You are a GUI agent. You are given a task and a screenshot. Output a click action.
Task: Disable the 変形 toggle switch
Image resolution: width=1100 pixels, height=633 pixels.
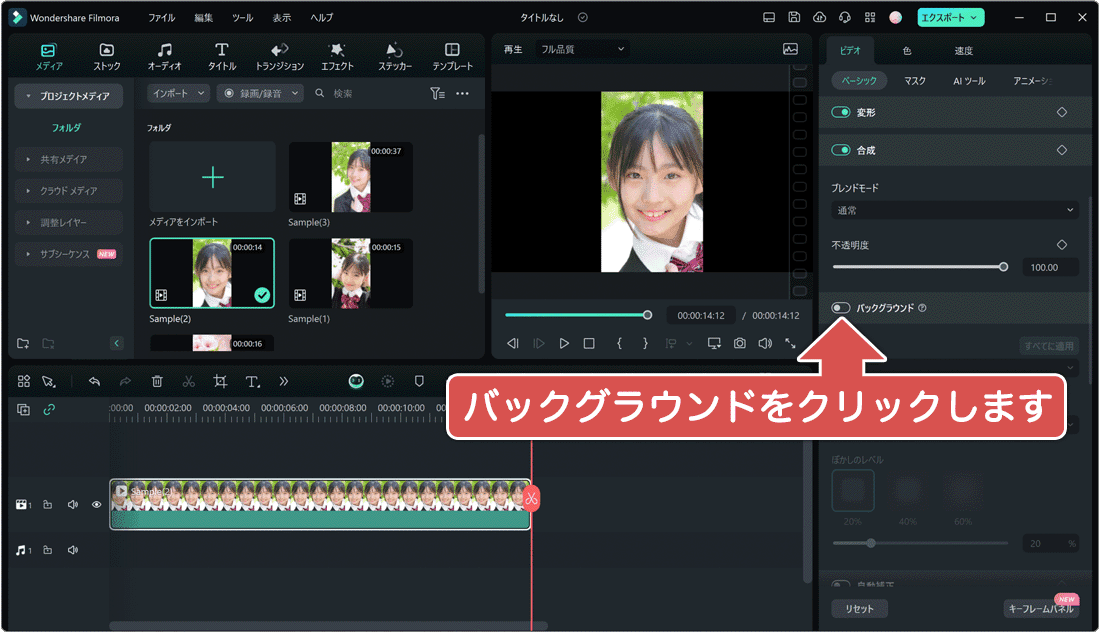click(x=839, y=112)
